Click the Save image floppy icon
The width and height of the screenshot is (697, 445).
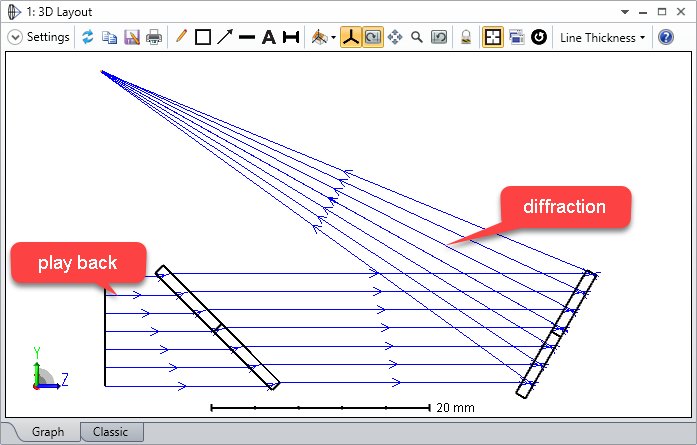point(132,37)
